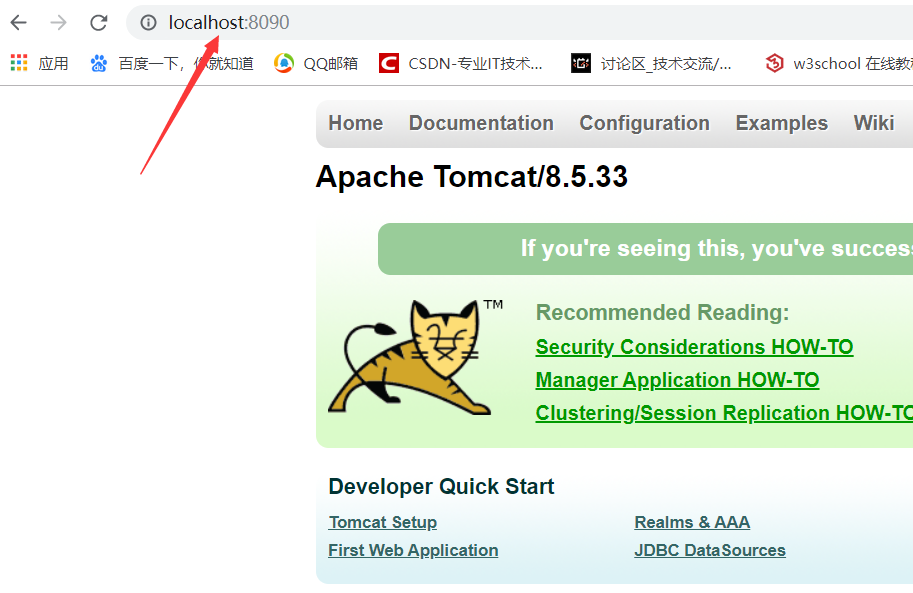Open the Examples nav item
The width and height of the screenshot is (913, 593).
[x=781, y=123]
